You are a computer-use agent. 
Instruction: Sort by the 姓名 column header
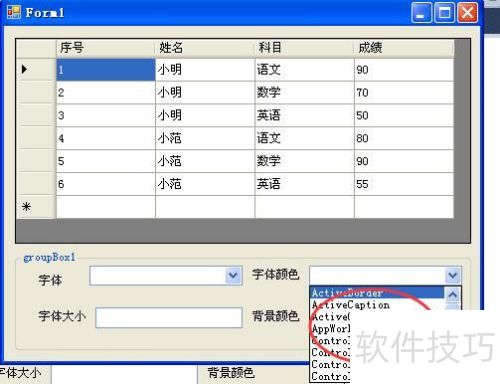pos(205,48)
